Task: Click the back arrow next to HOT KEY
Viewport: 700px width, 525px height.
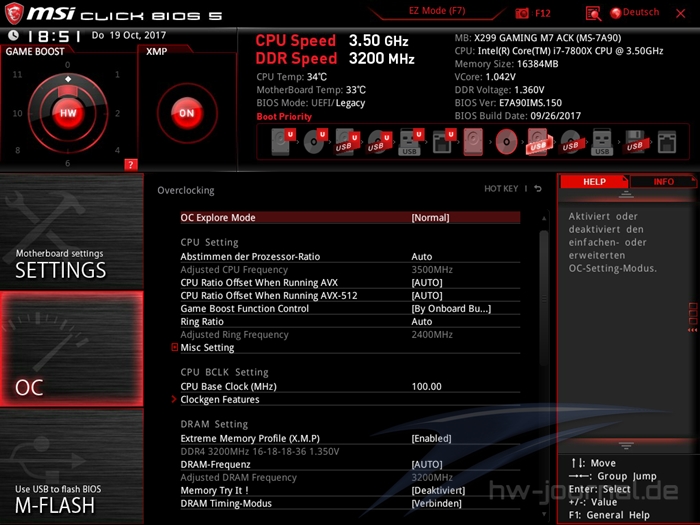Action: point(538,189)
